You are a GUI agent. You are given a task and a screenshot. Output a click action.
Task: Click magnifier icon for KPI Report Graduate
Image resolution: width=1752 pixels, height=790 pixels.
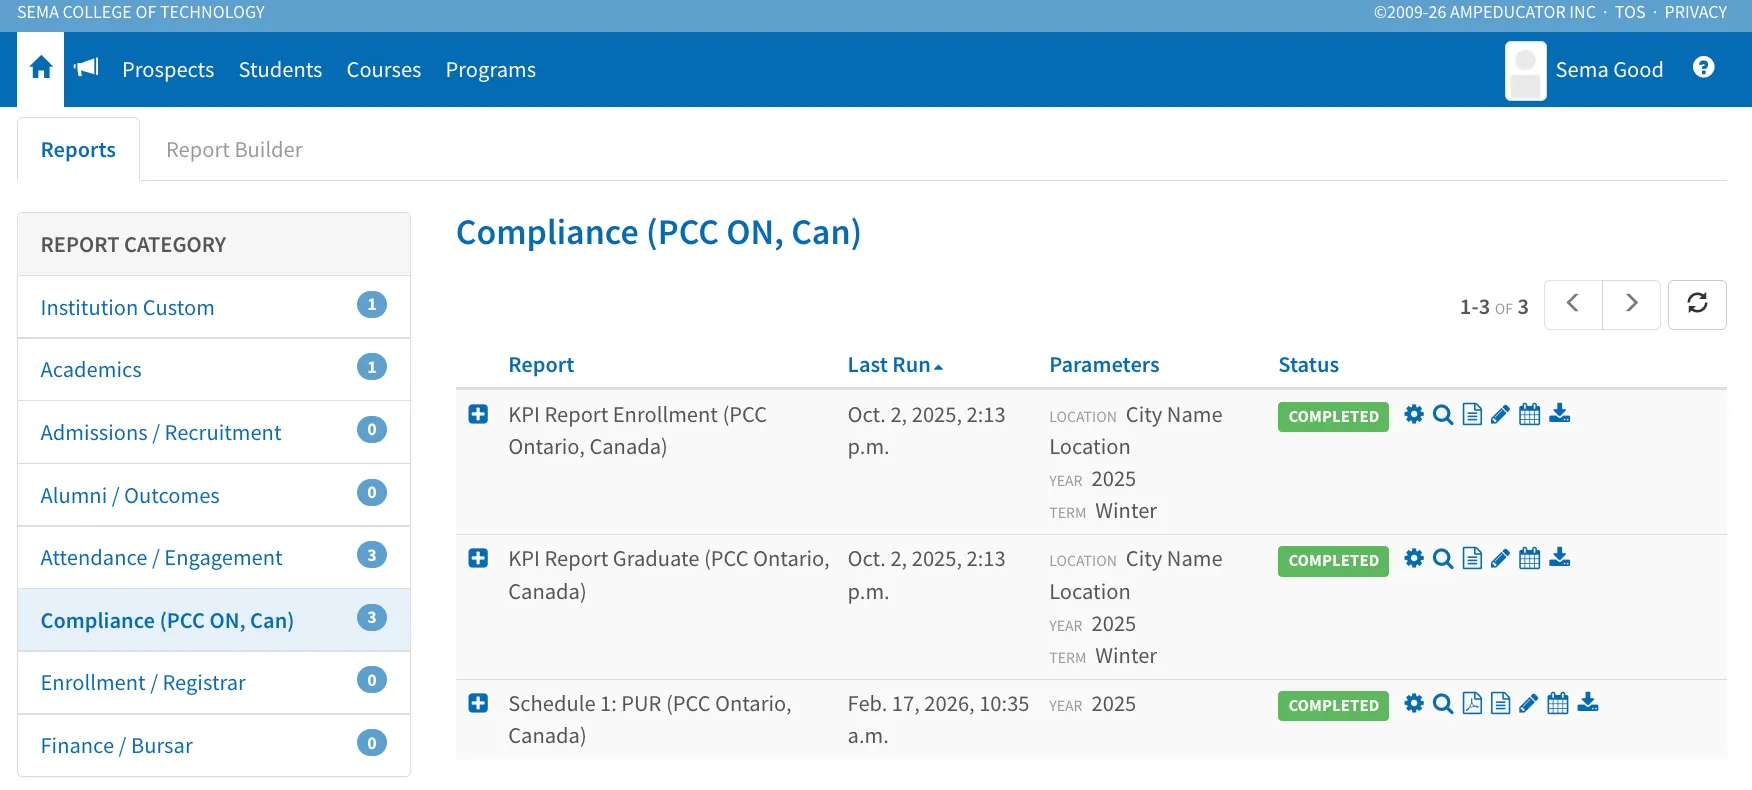(x=1442, y=558)
